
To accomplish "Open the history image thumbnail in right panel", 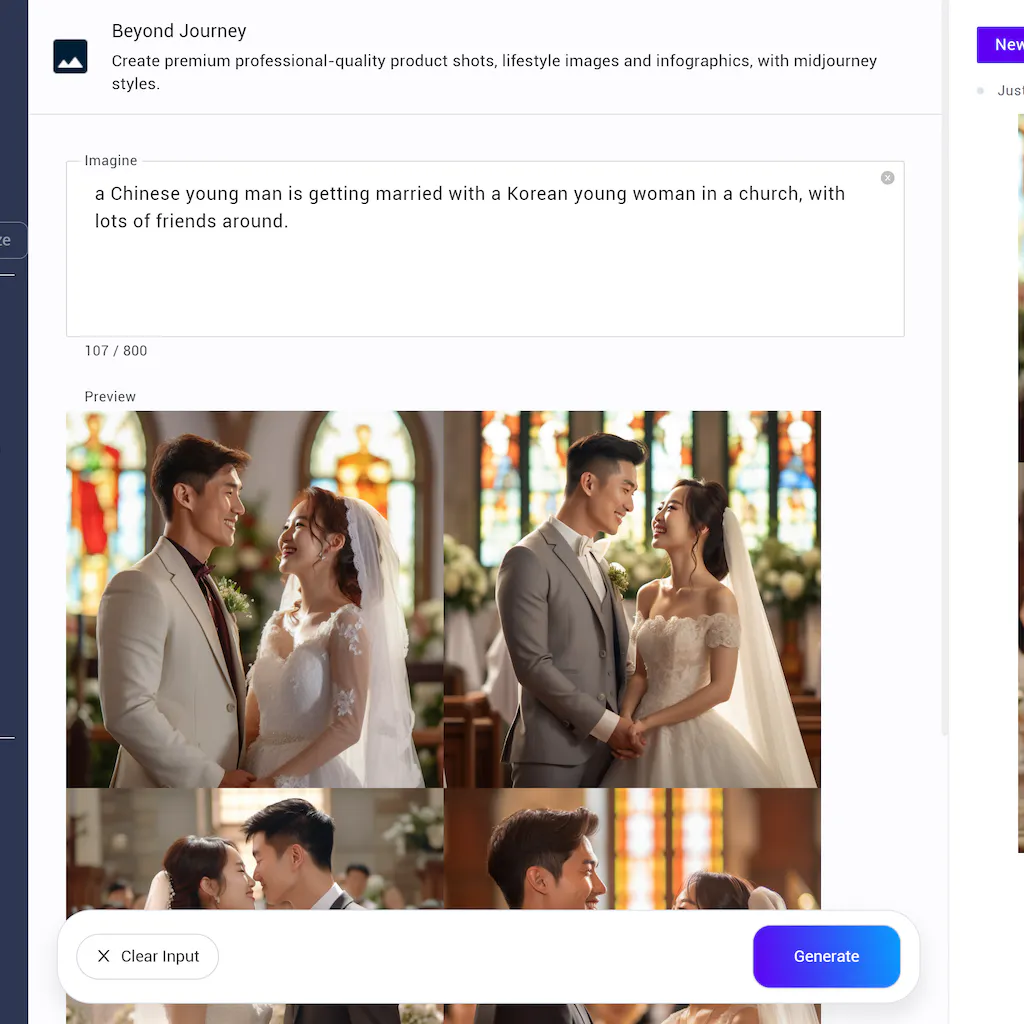I will tap(1020, 480).
